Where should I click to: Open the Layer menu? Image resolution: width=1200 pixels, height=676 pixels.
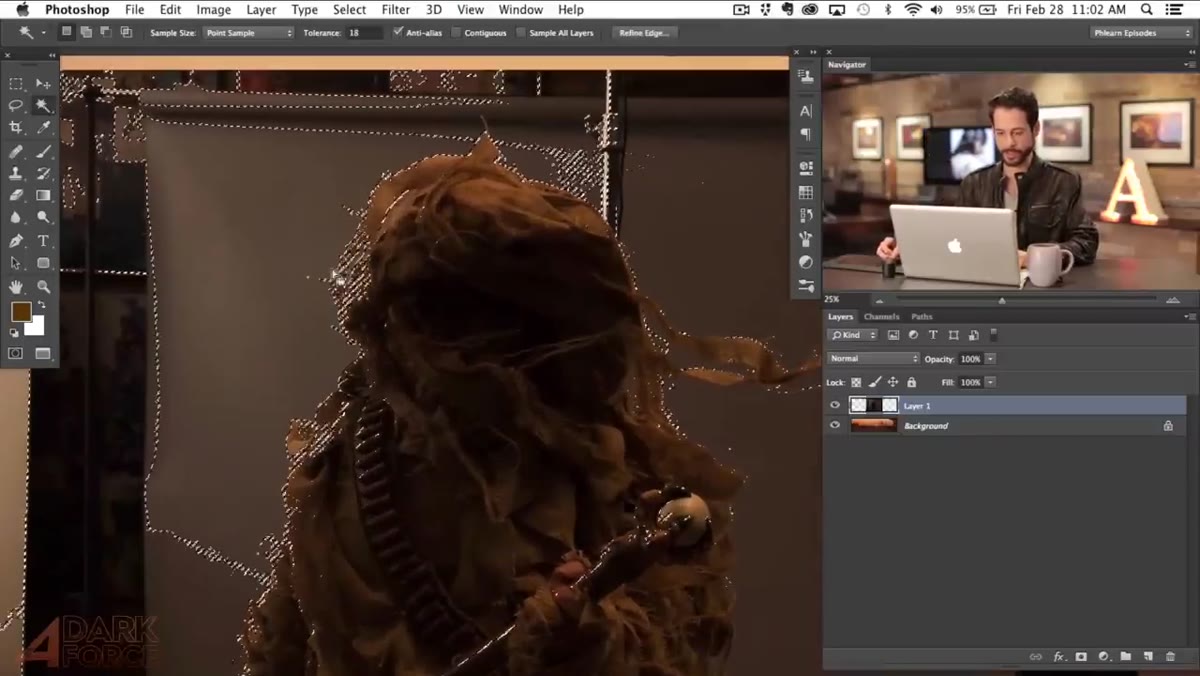point(261,9)
